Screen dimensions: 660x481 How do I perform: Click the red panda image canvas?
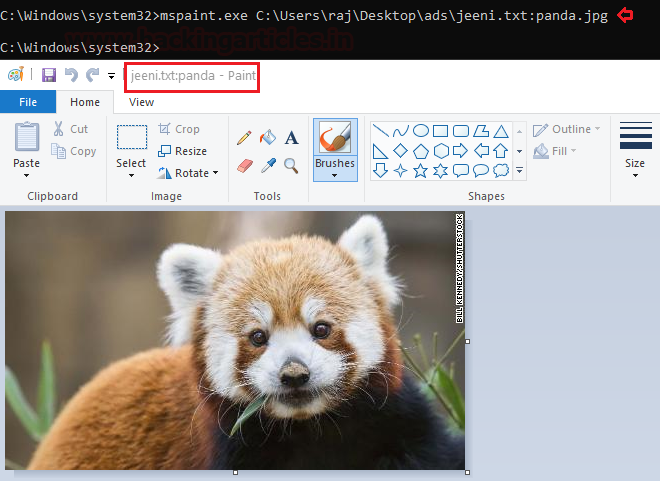pos(235,340)
